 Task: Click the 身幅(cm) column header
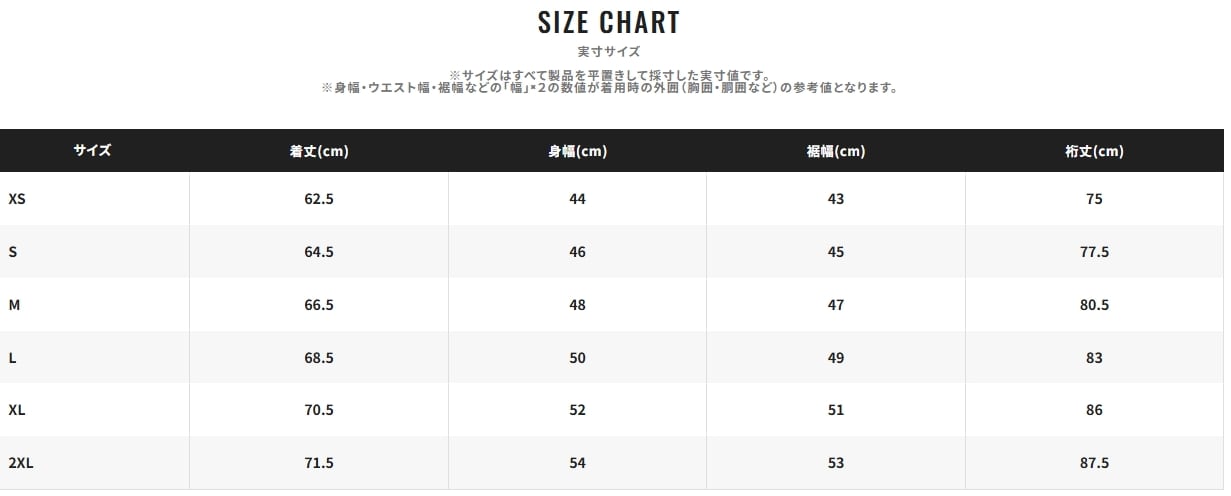[577, 152]
